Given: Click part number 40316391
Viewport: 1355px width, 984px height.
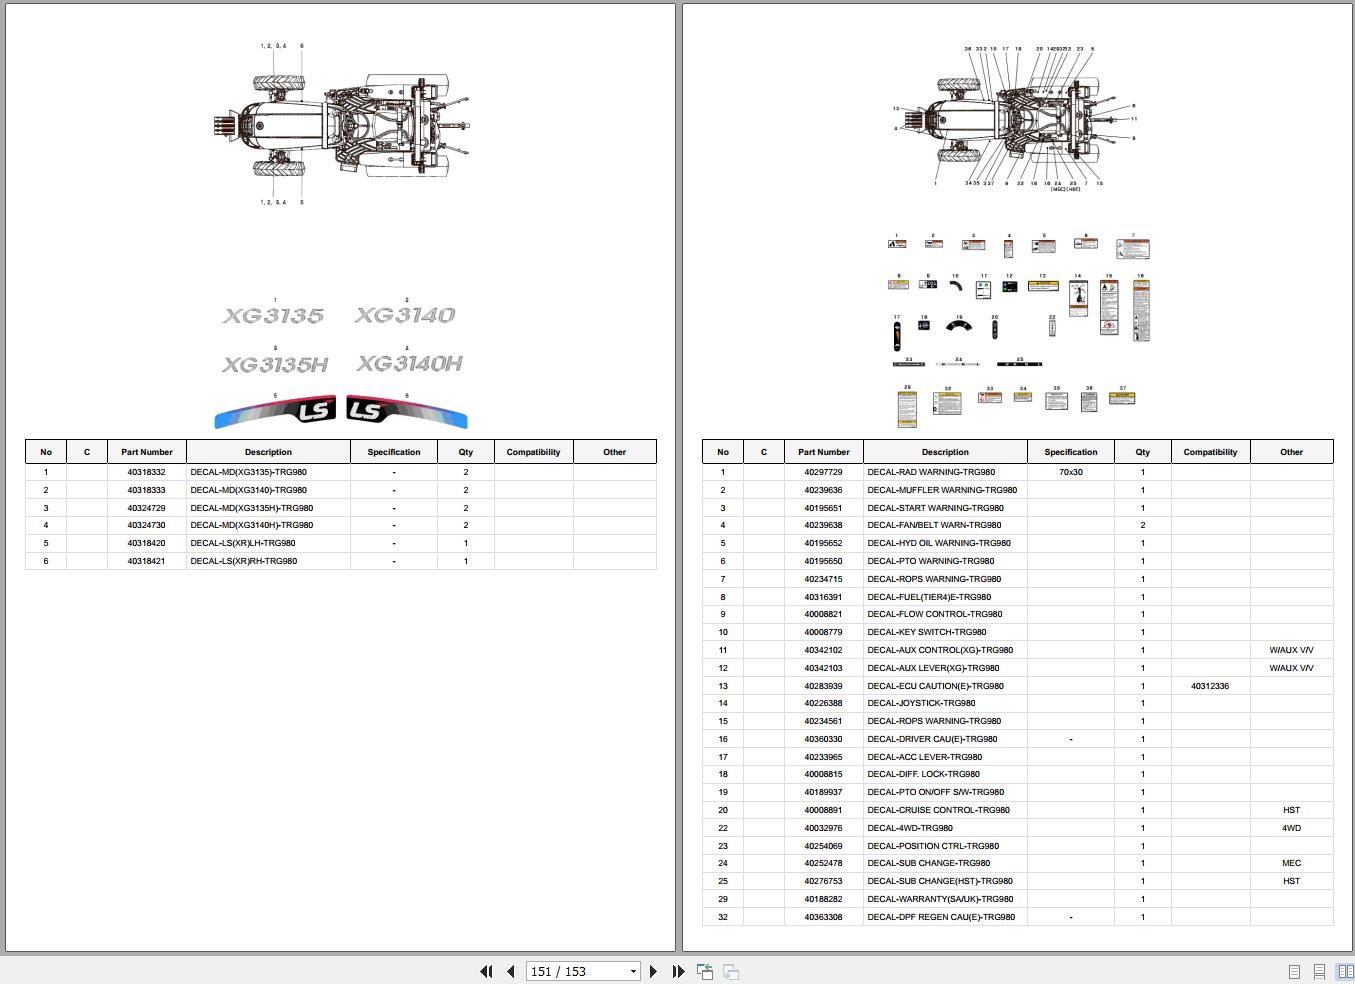Looking at the screenshot, I should pyautogui.click(x=823, y=597).
